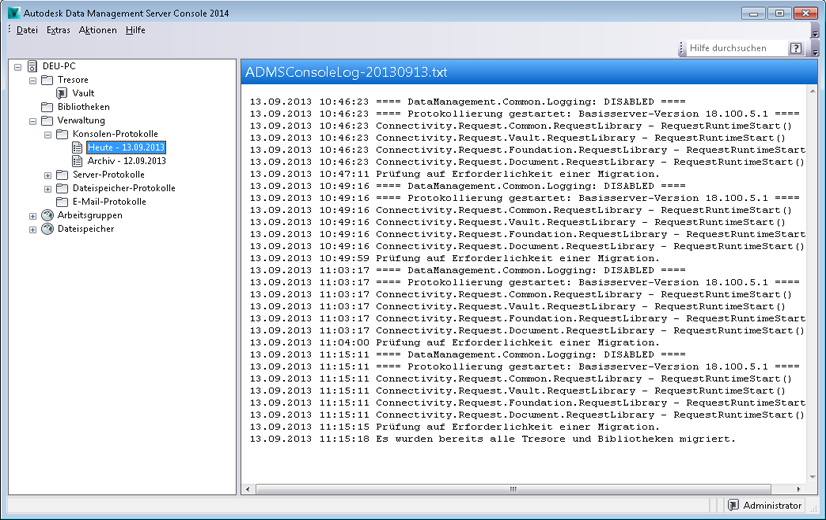Open the Extras menu
826x520 pixels.
coord(58,30)
